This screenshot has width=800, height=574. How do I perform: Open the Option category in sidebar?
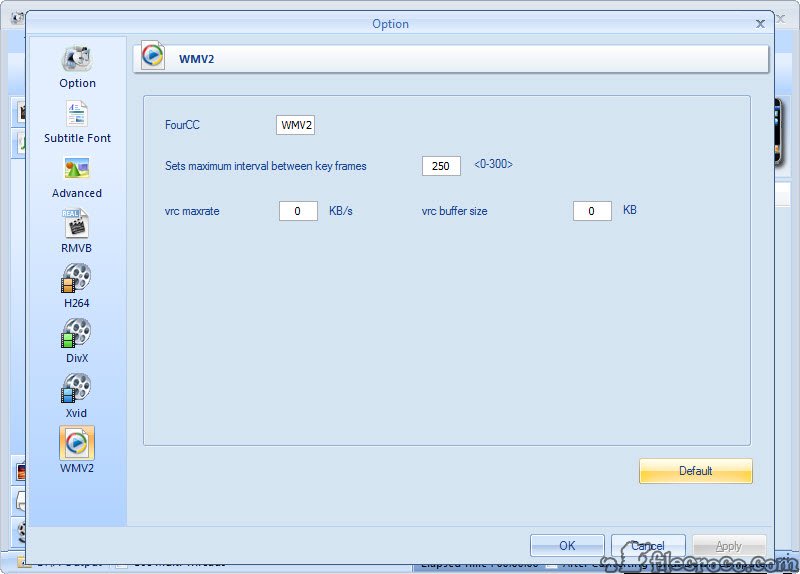[x=77, y=67]
